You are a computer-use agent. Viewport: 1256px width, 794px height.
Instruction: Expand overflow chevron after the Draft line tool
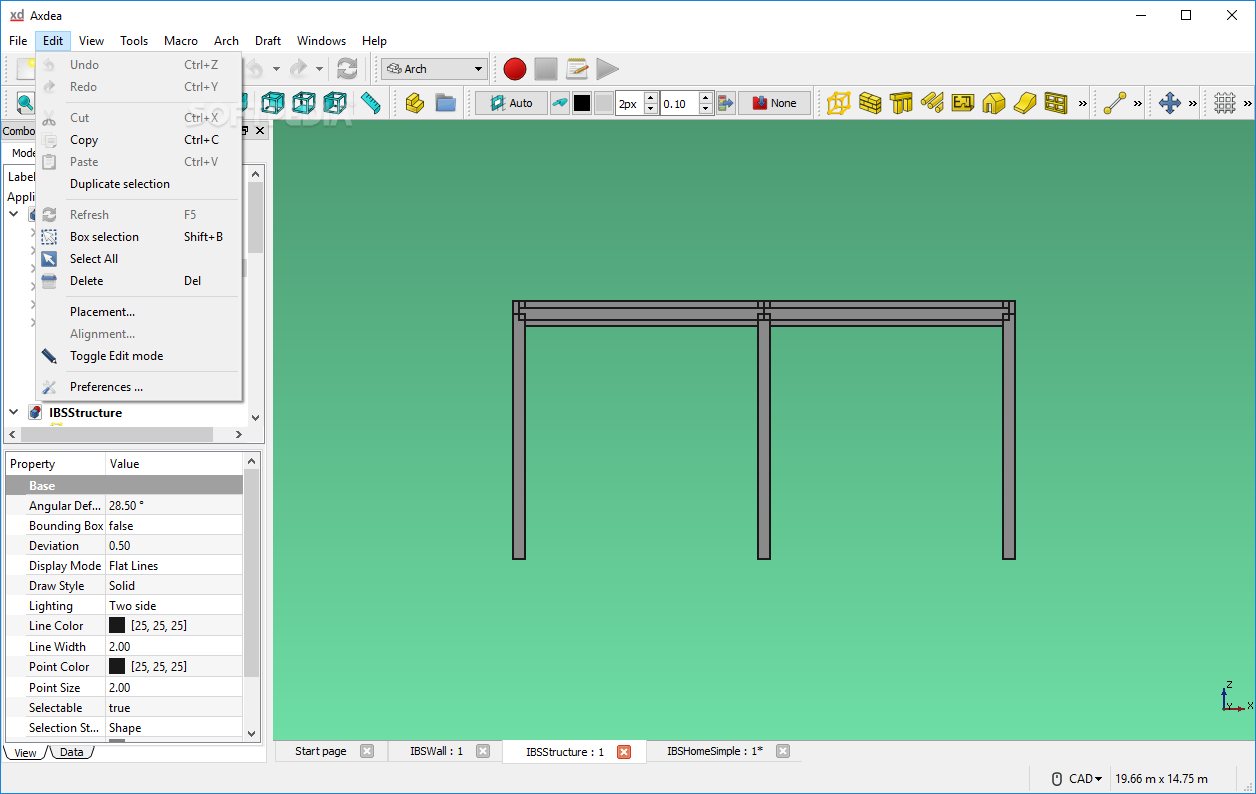(1138, 104)
